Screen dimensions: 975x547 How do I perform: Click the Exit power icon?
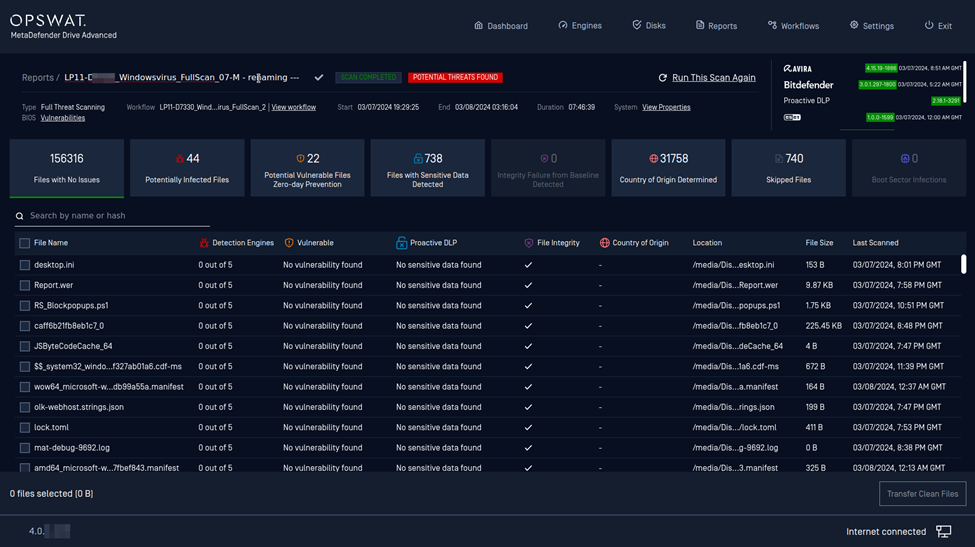(x=929, y=25)
